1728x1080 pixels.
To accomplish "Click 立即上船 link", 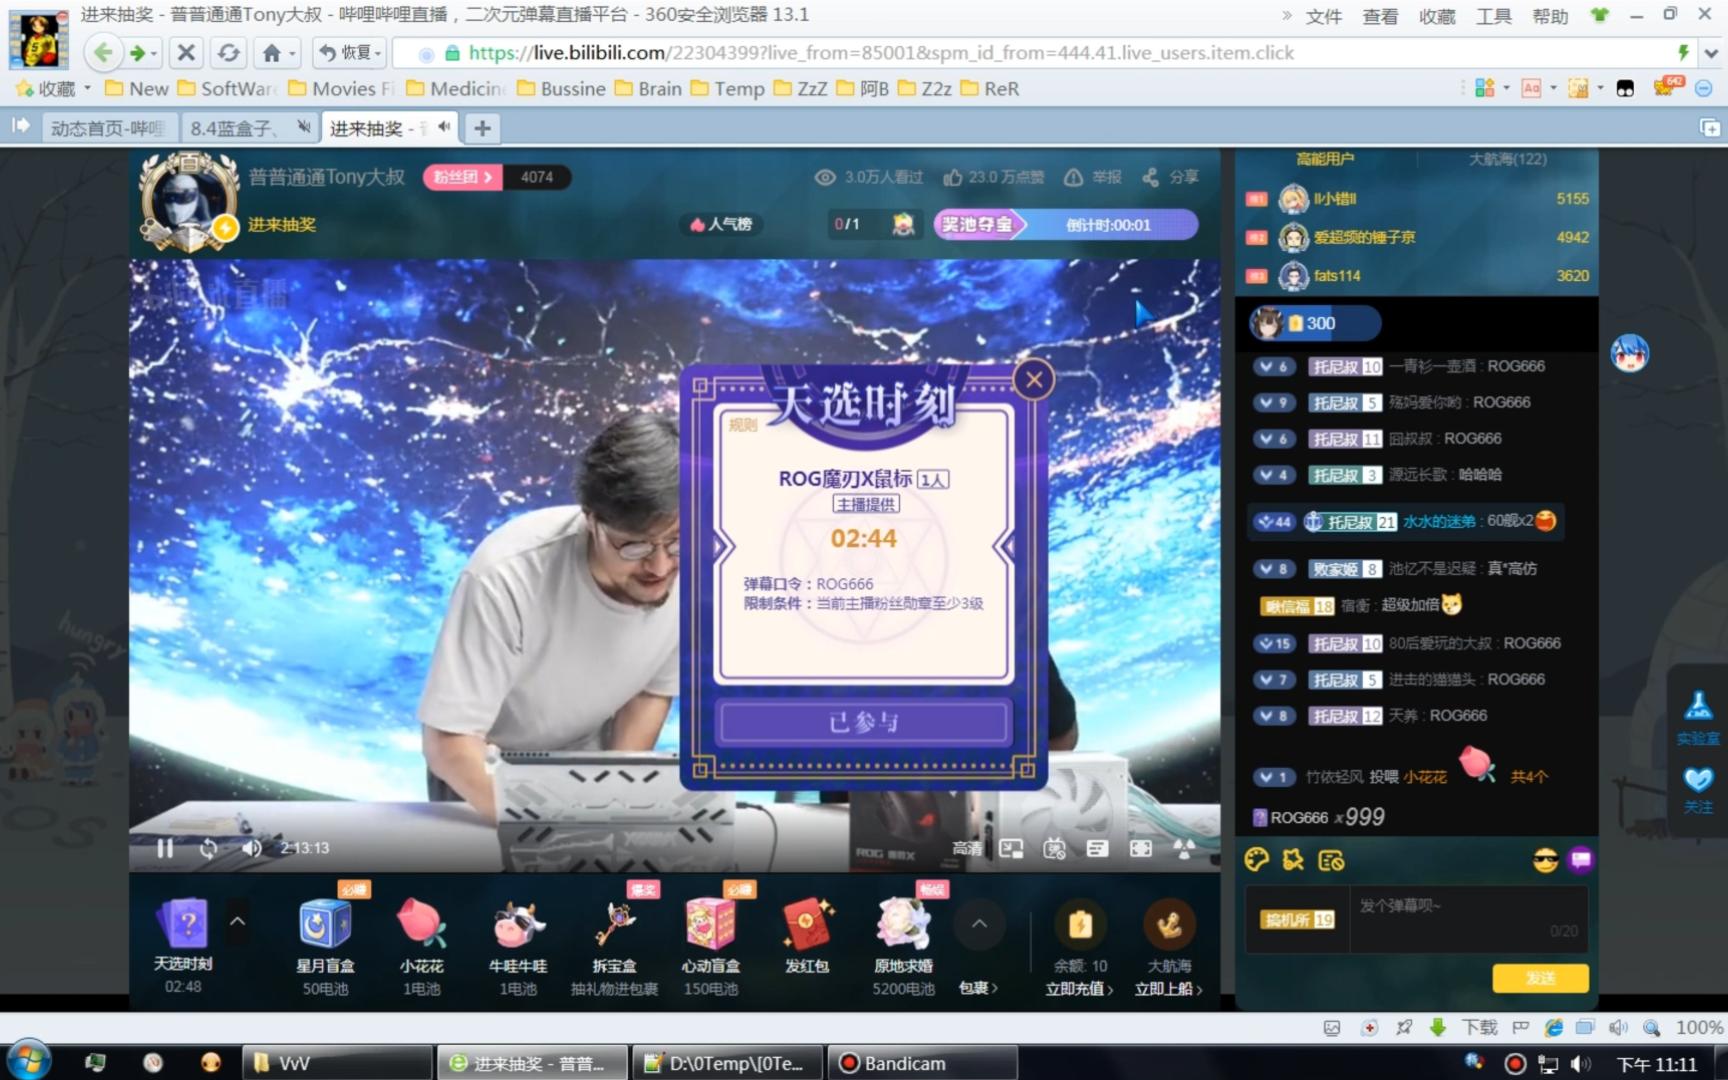I will [1168, 989].
